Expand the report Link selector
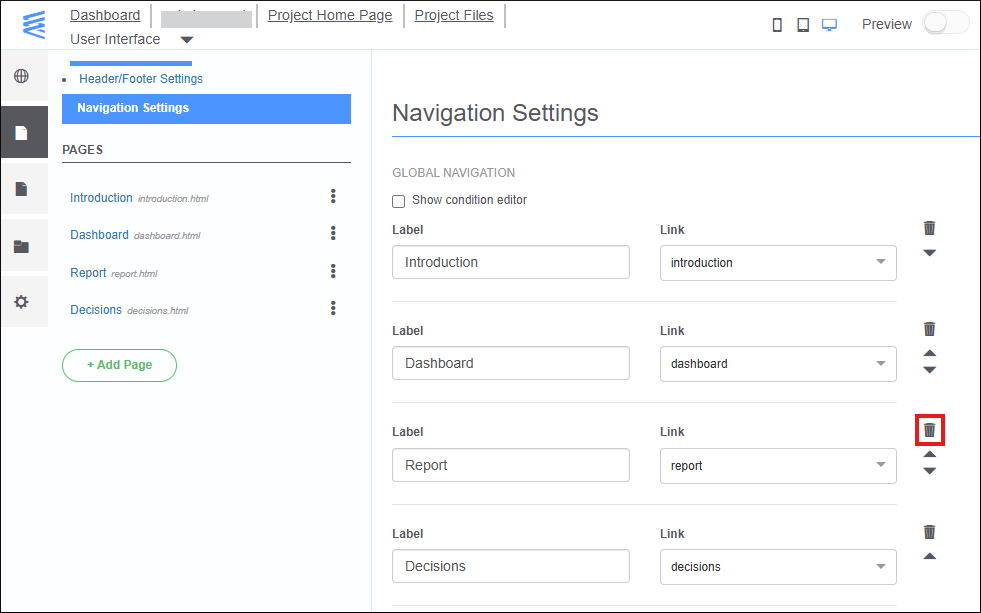This screenshot has width=981, height=613. point(880,465)
